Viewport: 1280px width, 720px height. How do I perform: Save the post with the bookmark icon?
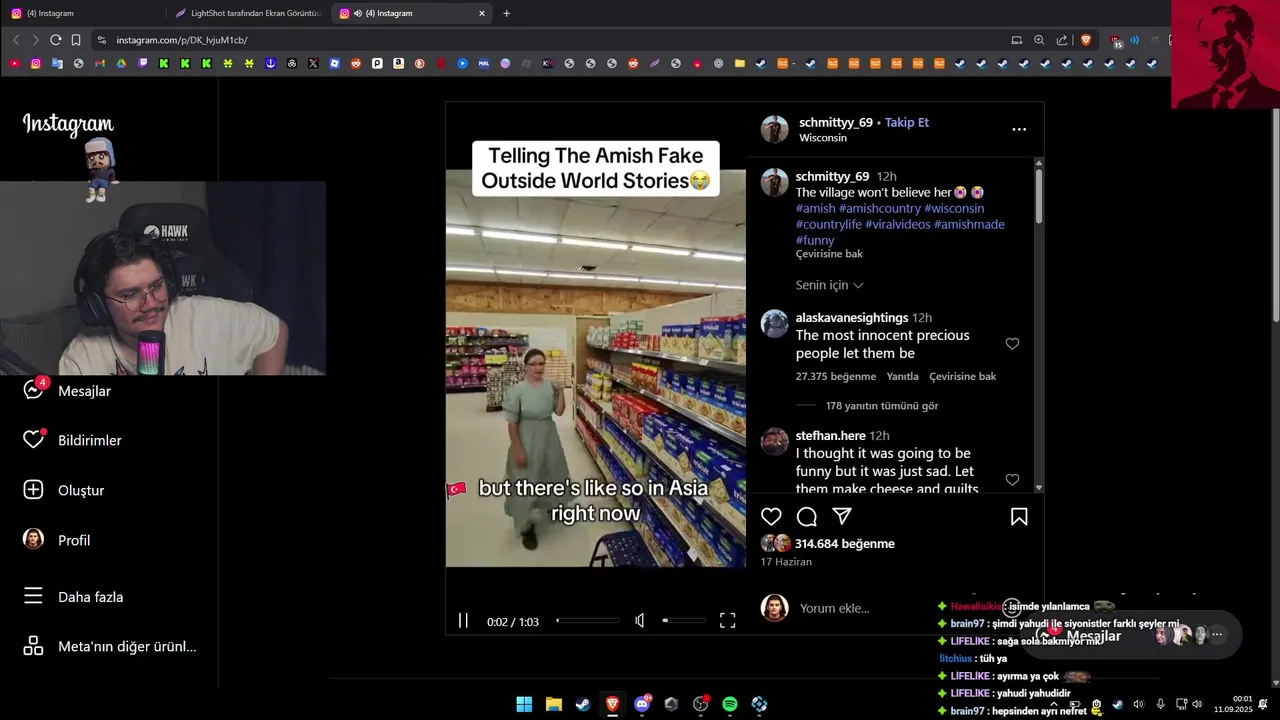tap(1019, 517)
